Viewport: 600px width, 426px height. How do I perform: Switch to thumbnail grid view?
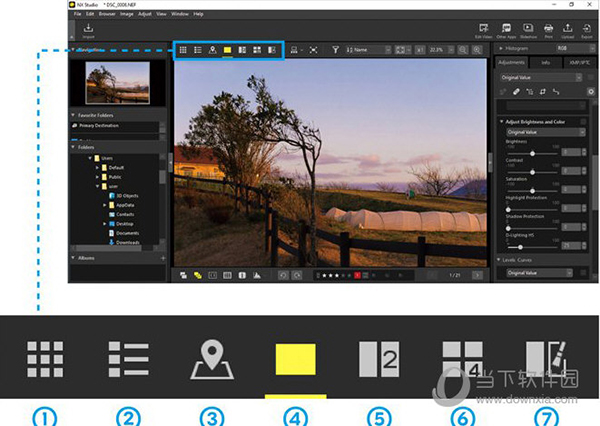tap(183, 50)
